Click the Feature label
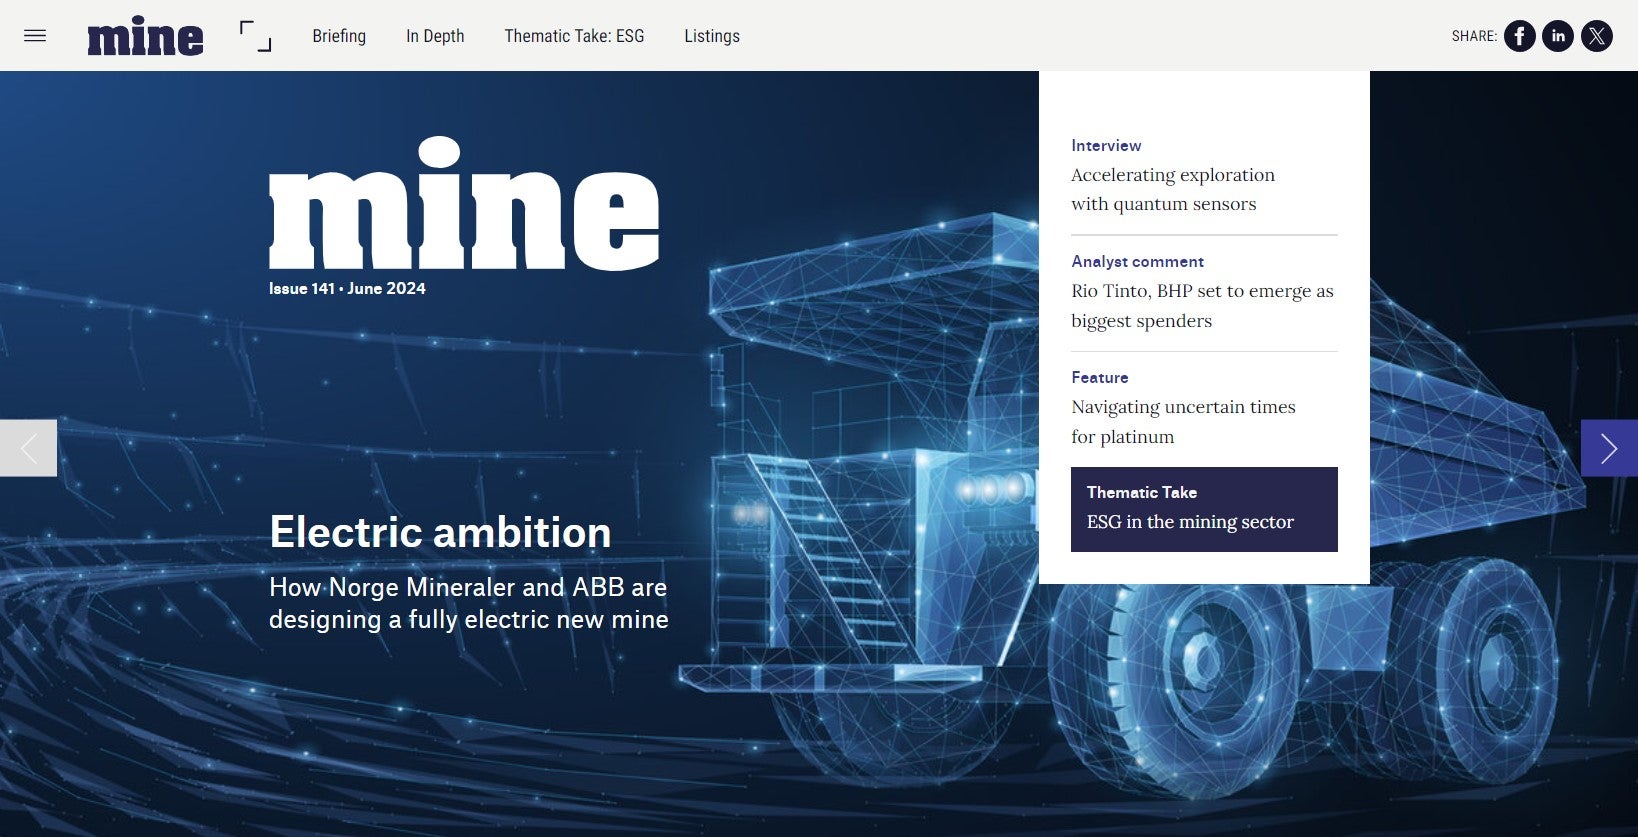Screen dimensions: 1638x837 click(x=1099, y=377)
